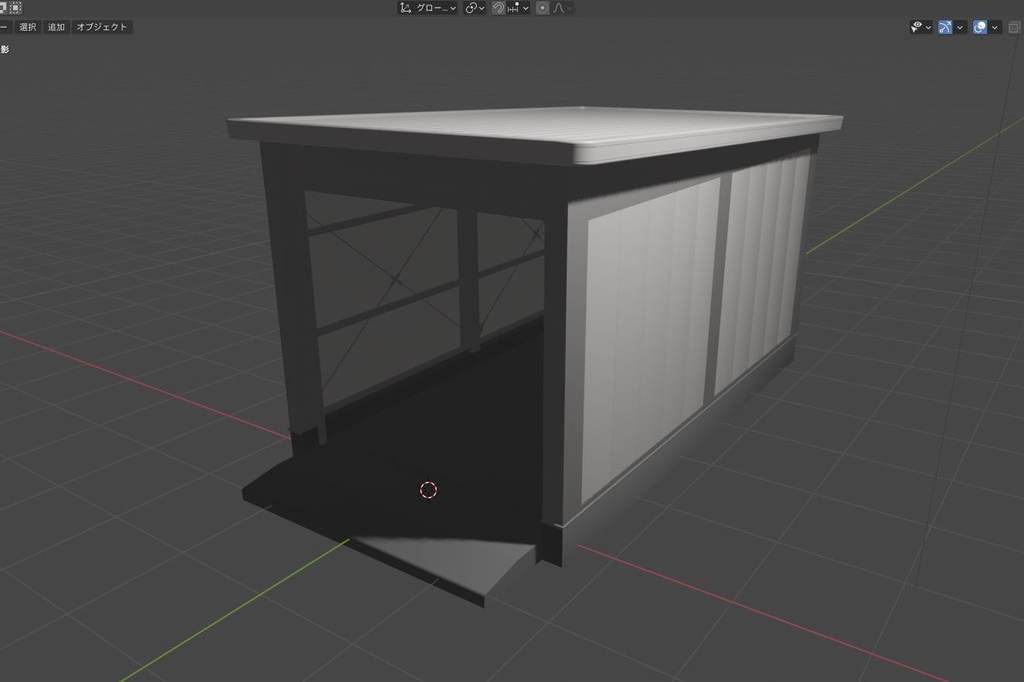Open the proportional falloff curve menu
This screenshot has height=682, width=1024.
(x=562, y=8)
